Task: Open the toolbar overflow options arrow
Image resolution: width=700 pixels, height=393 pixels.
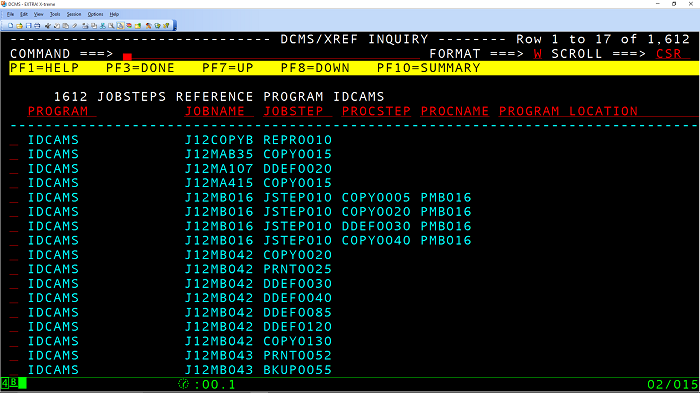Action: (x=175, y=26)
